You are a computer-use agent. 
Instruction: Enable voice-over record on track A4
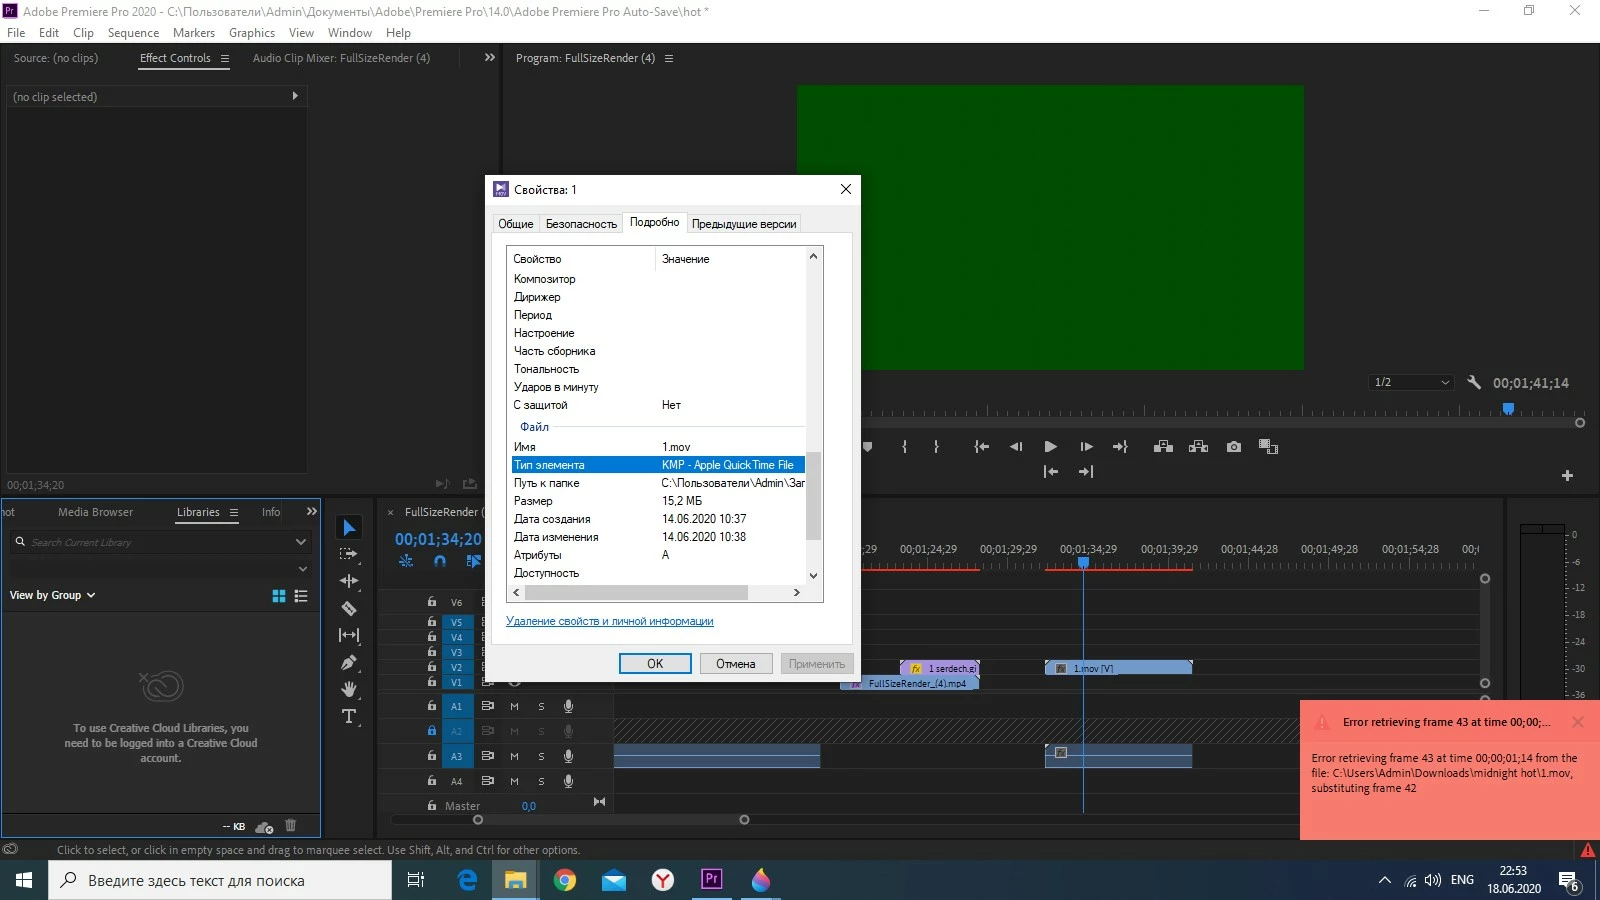coord(568,781)
